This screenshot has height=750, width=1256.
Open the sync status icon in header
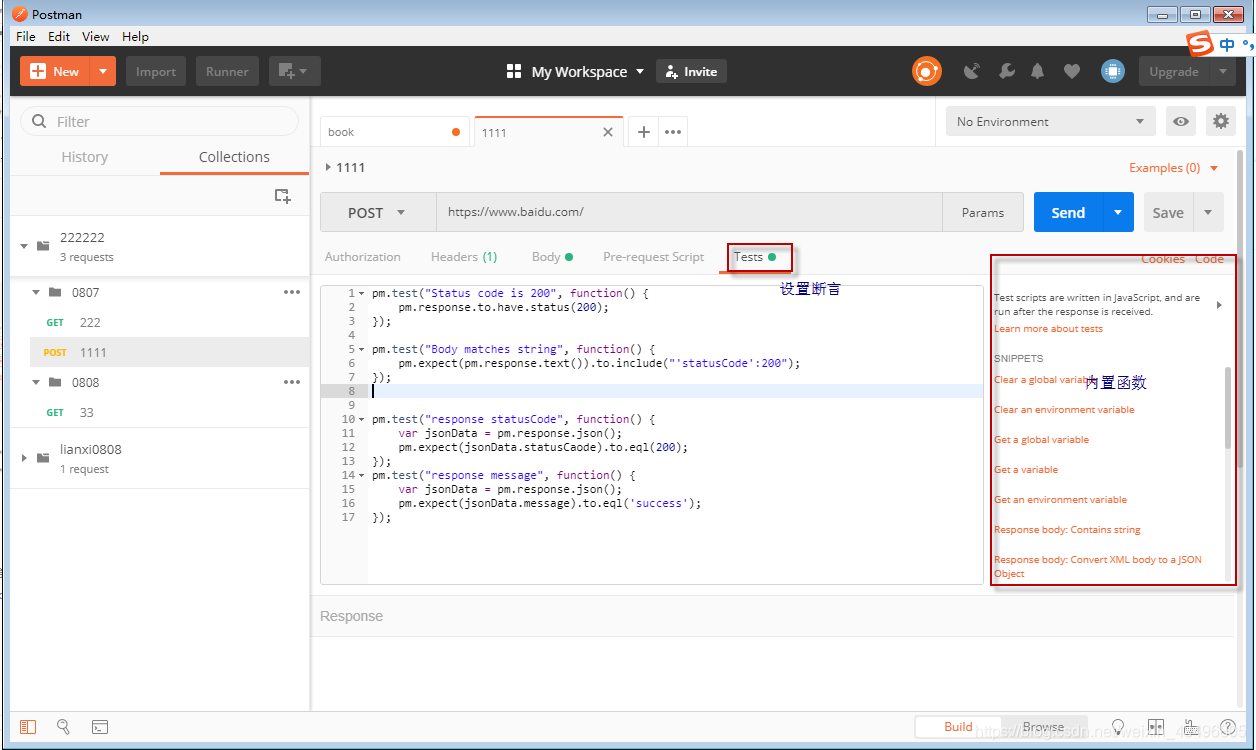pos(926,71)
